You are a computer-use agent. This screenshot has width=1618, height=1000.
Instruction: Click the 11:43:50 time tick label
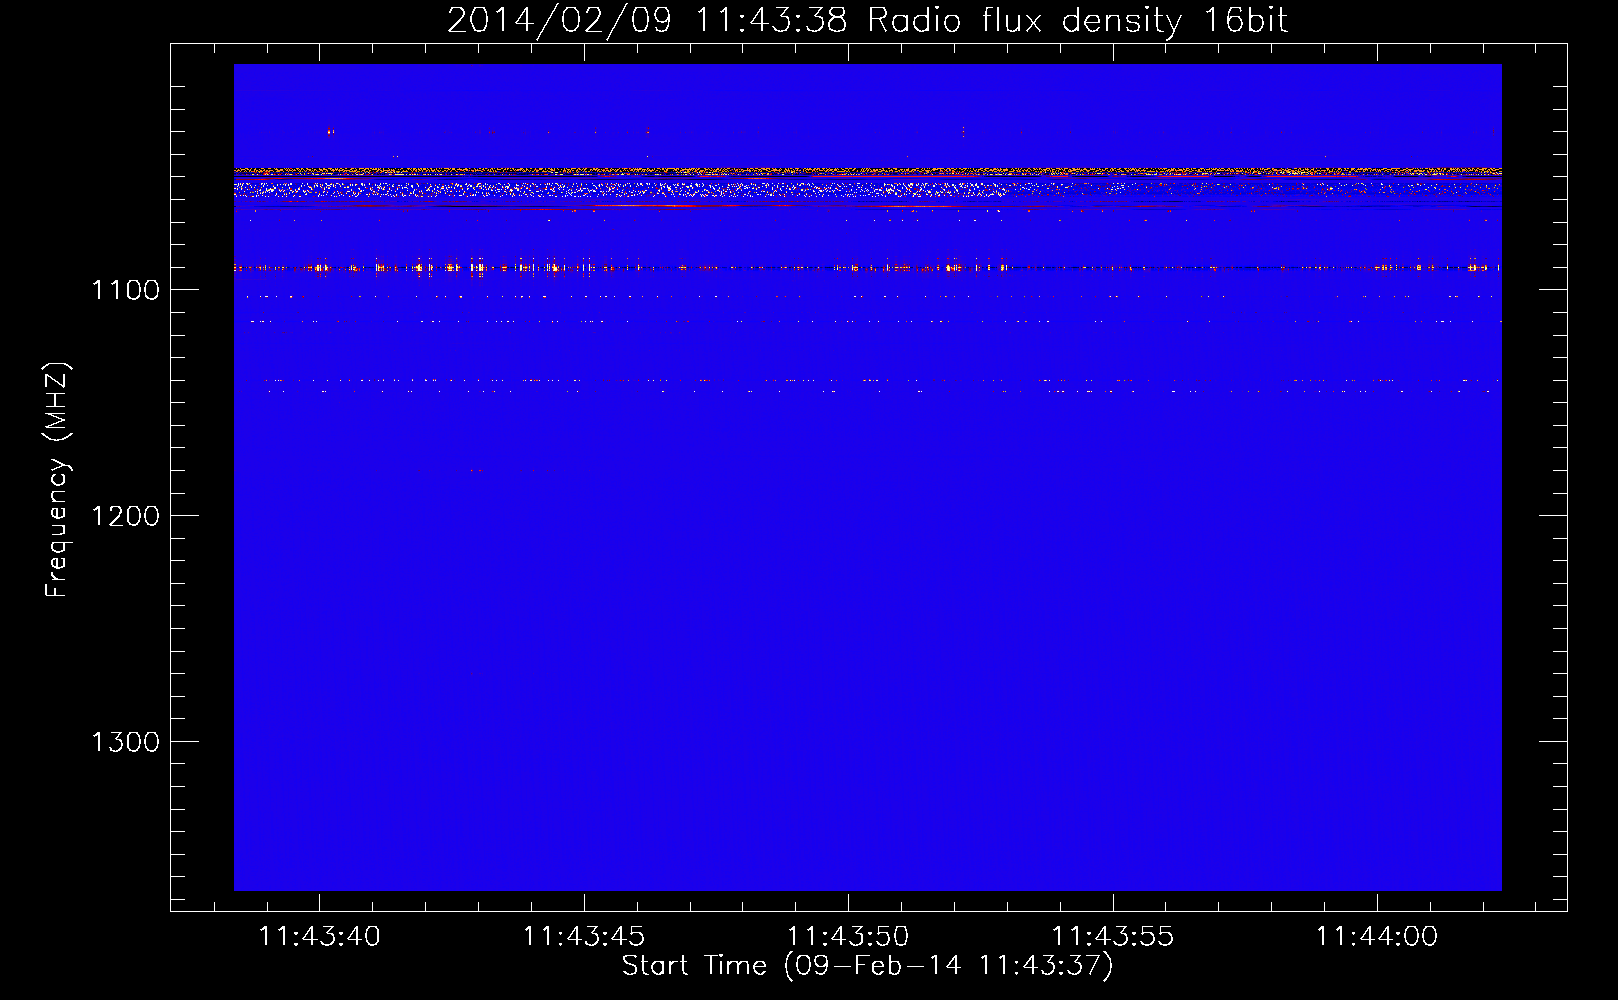(848, 937)
